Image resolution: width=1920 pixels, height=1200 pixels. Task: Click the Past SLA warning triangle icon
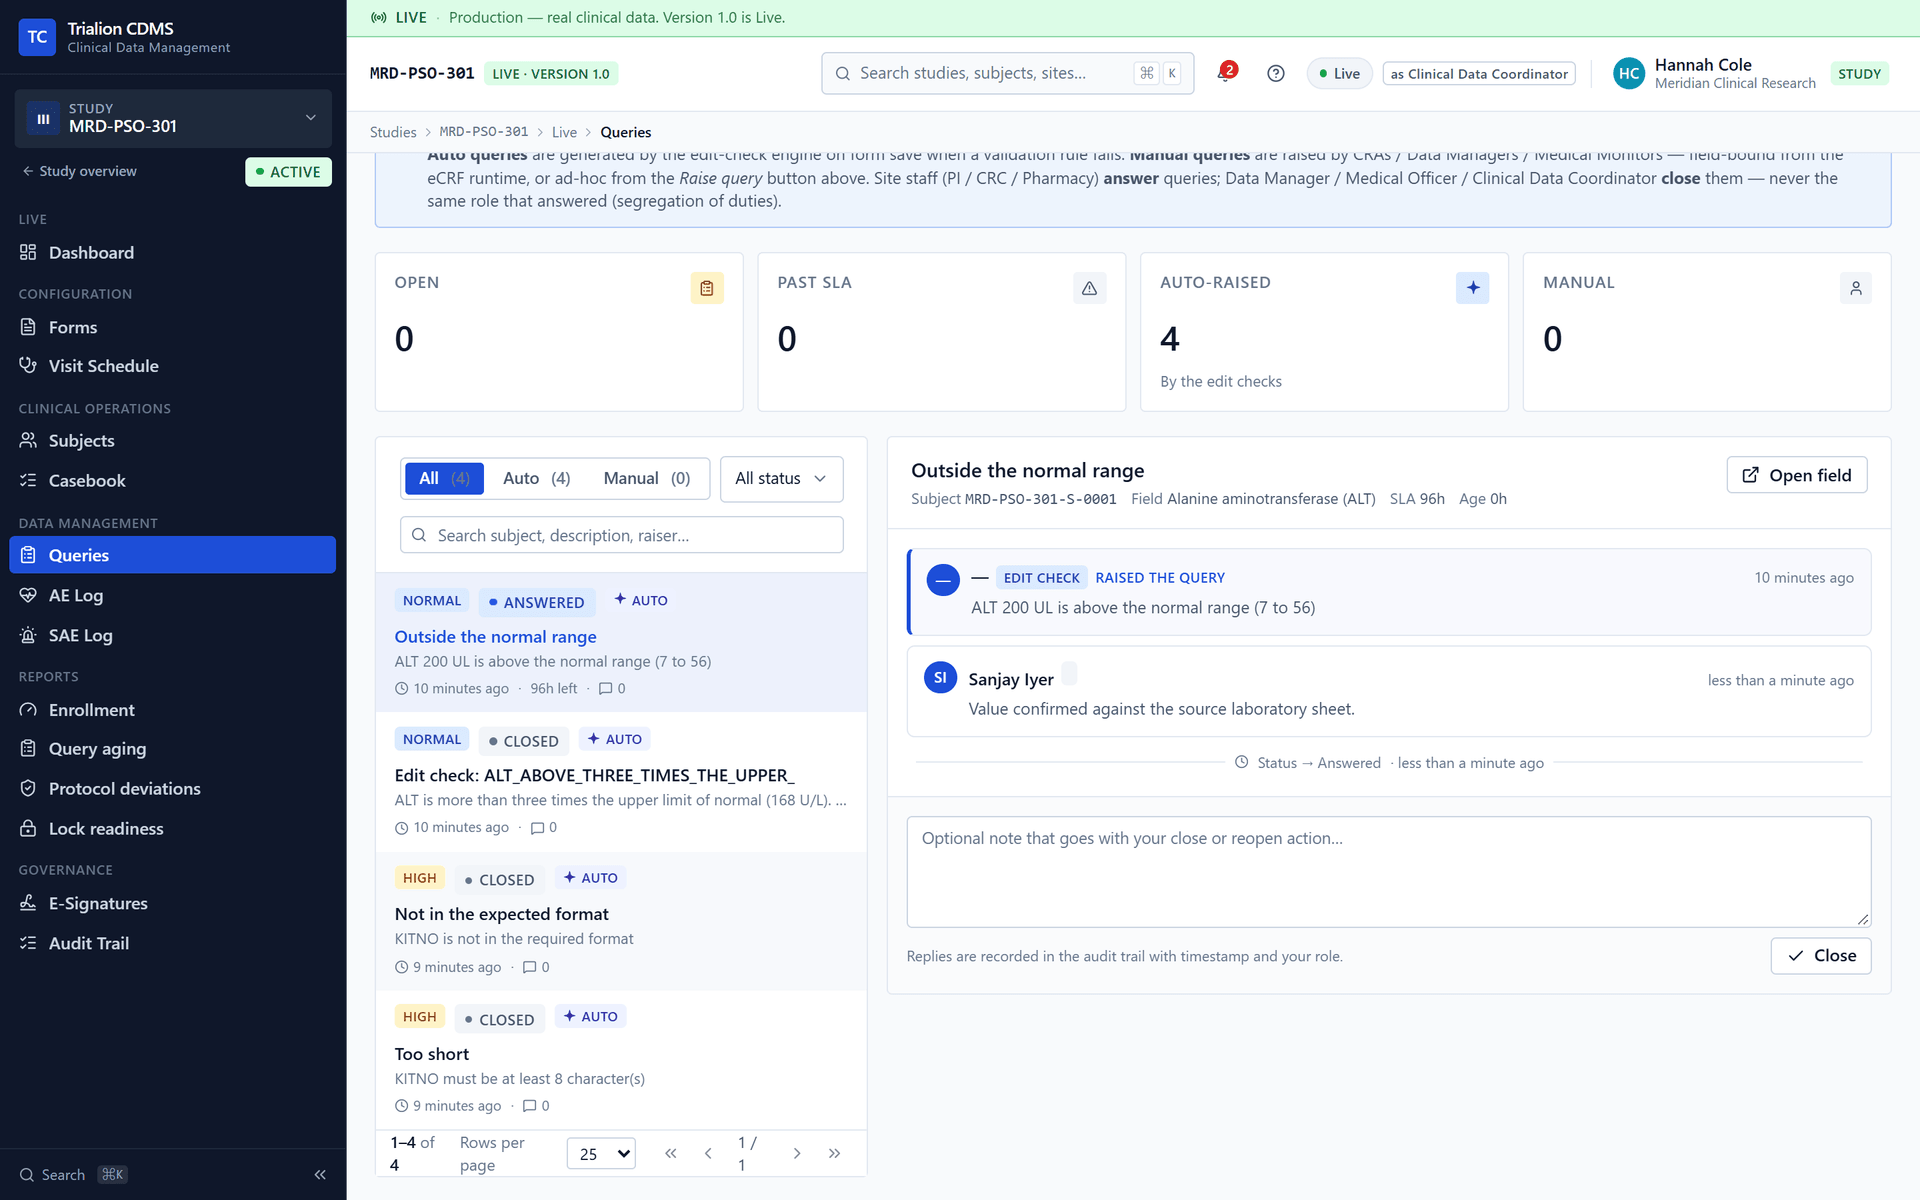tap(1089, 288)
